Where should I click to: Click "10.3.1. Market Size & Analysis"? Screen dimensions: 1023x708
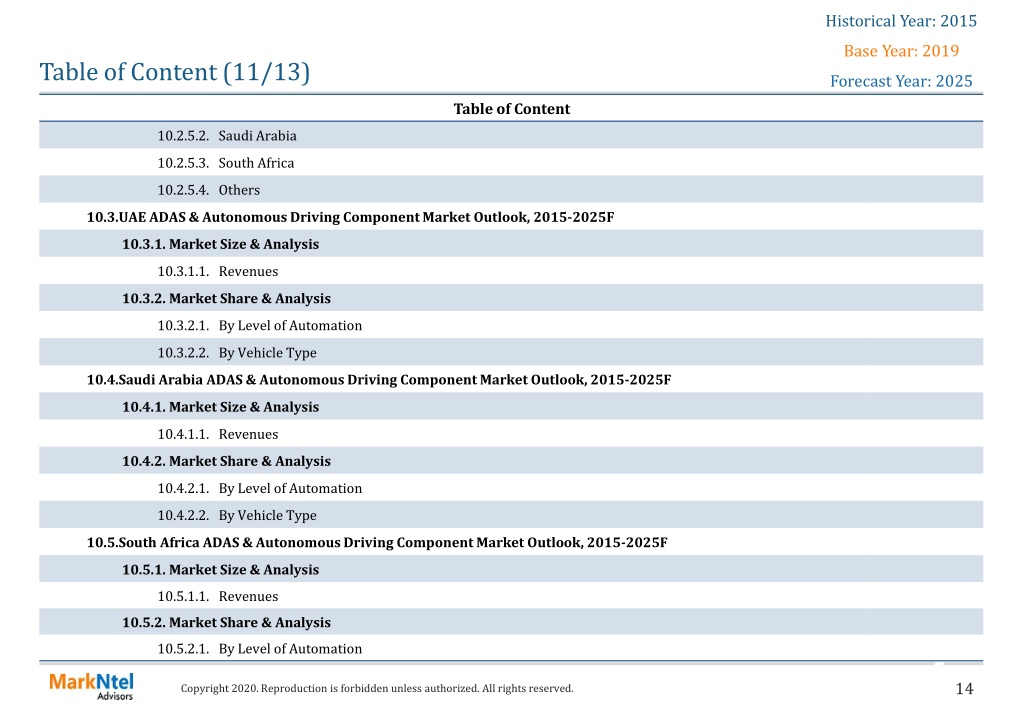221,244
